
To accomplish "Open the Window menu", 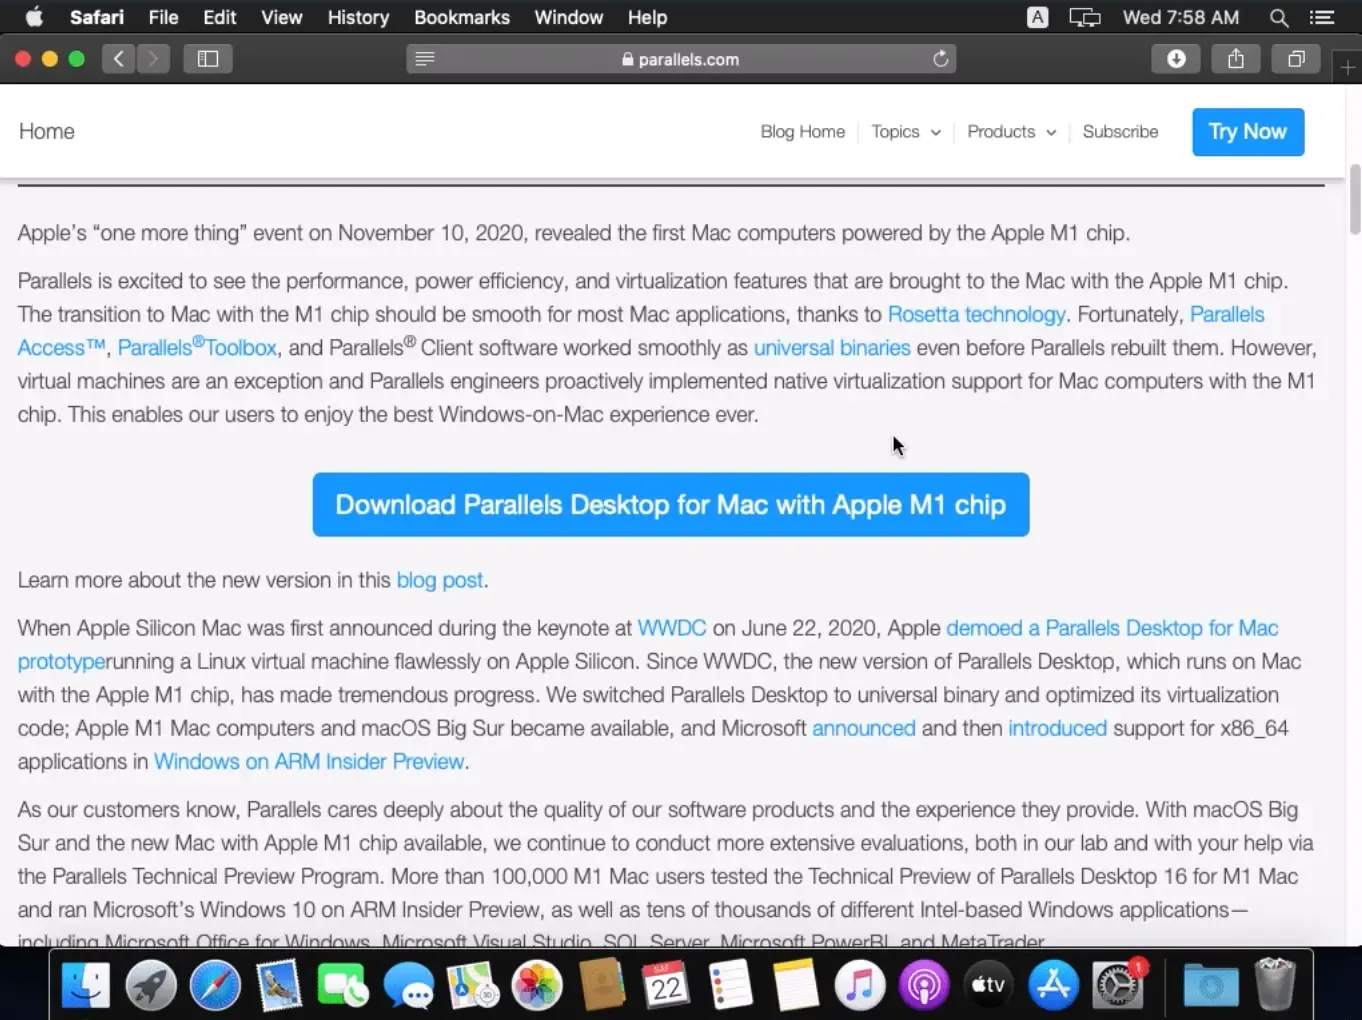I will pyautogui.click(x=569, y=17).
